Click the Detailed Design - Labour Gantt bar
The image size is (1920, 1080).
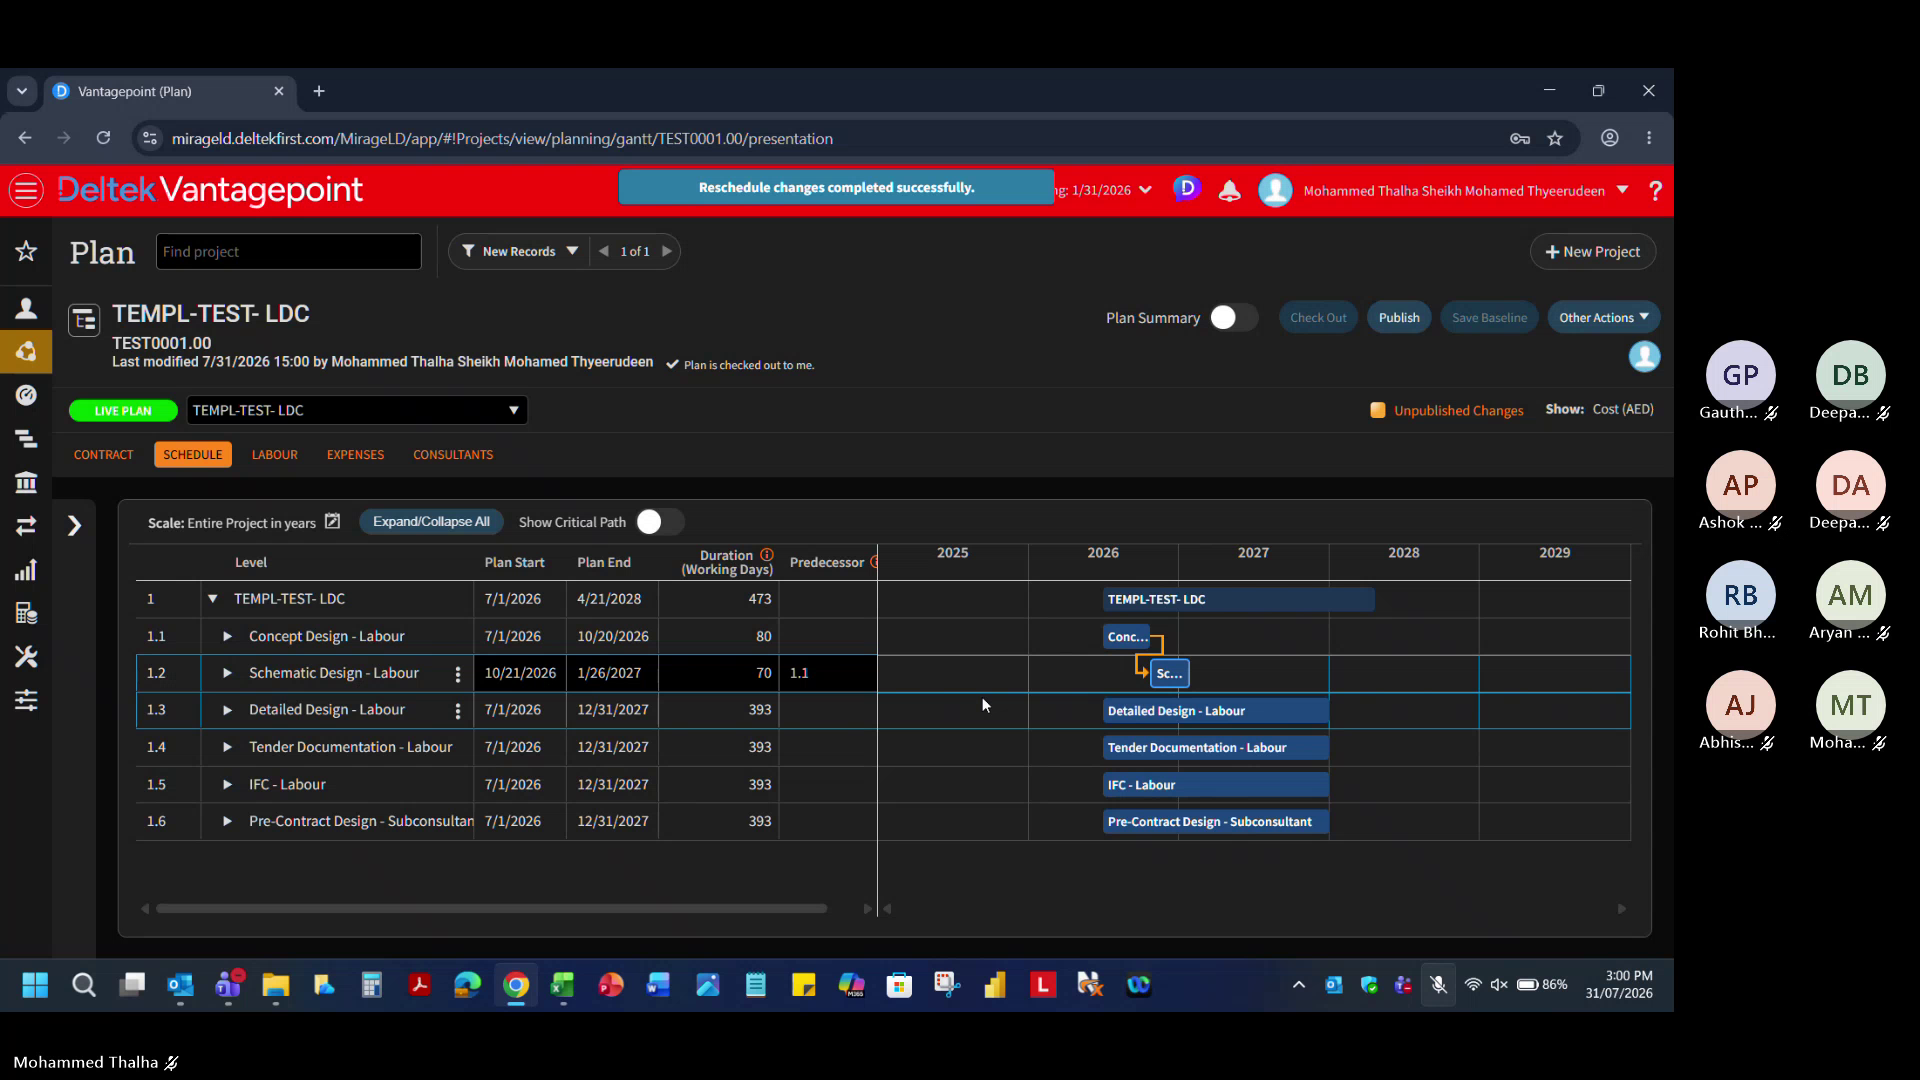[1216, 711]
